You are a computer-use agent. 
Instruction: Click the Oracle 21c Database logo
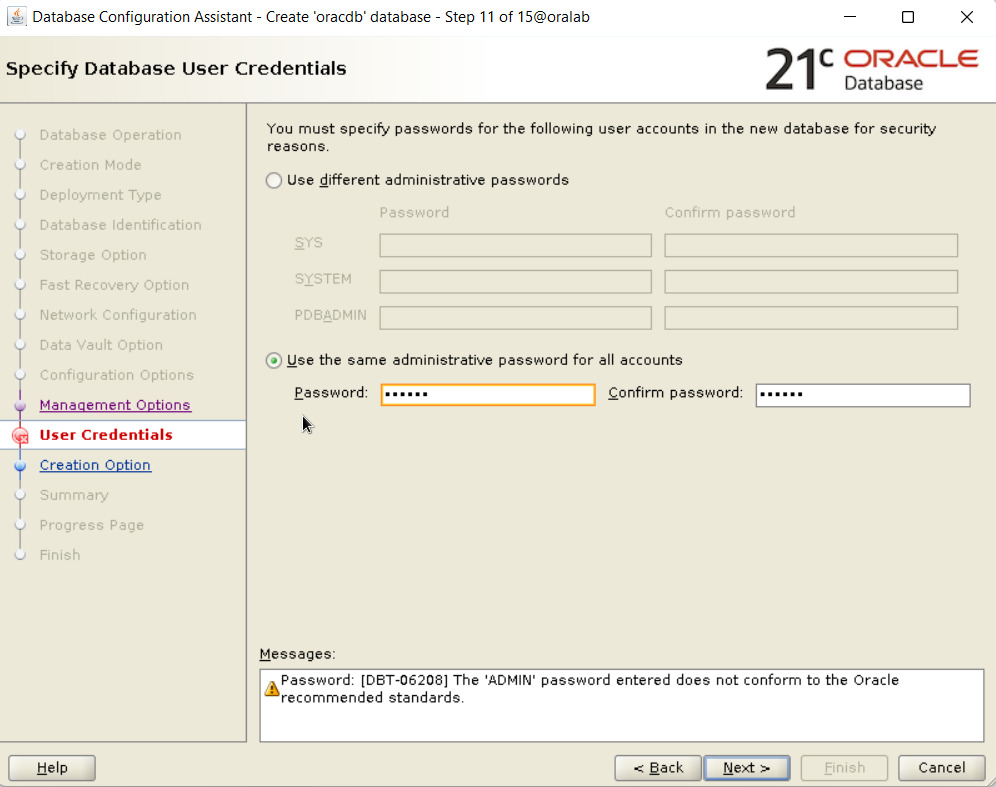pyautogui.click(x=871, y=68)
